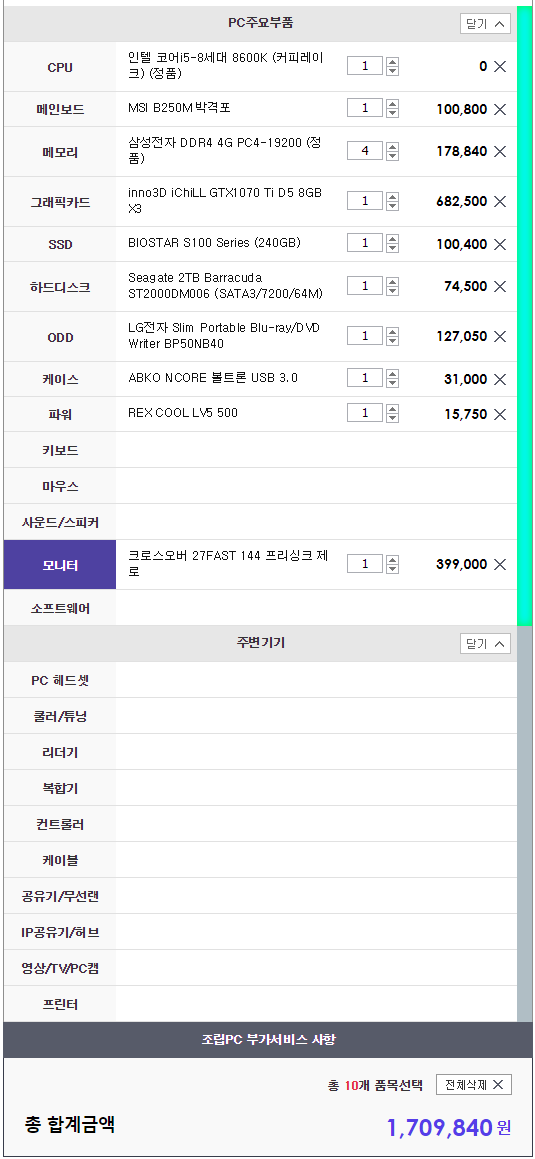
Task: Increase memory quantity with the up arrow
Action: coord(392,147)
